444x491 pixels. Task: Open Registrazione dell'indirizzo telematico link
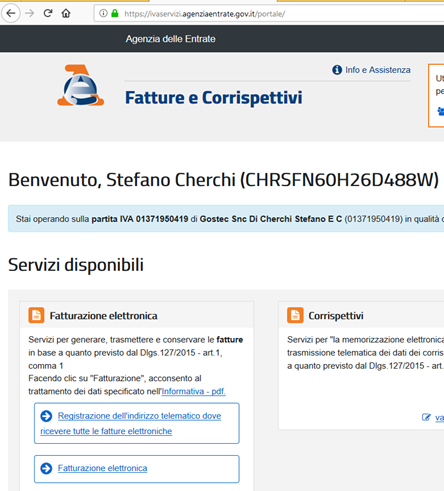[x=131, y=423]
